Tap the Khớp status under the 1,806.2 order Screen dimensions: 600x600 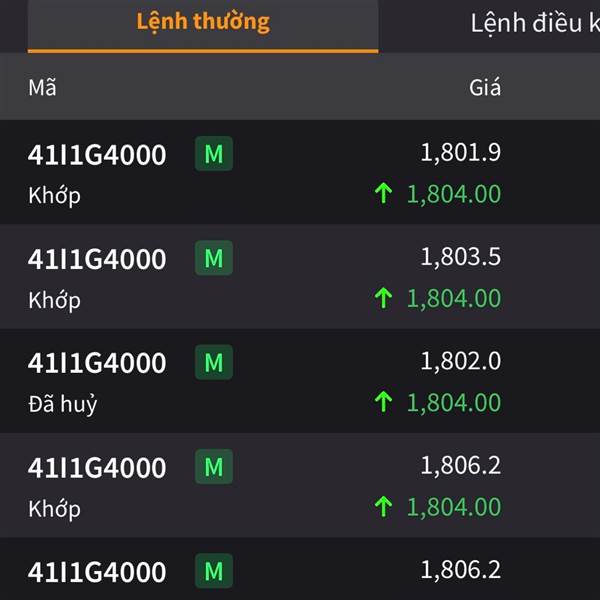click(54, 509)
